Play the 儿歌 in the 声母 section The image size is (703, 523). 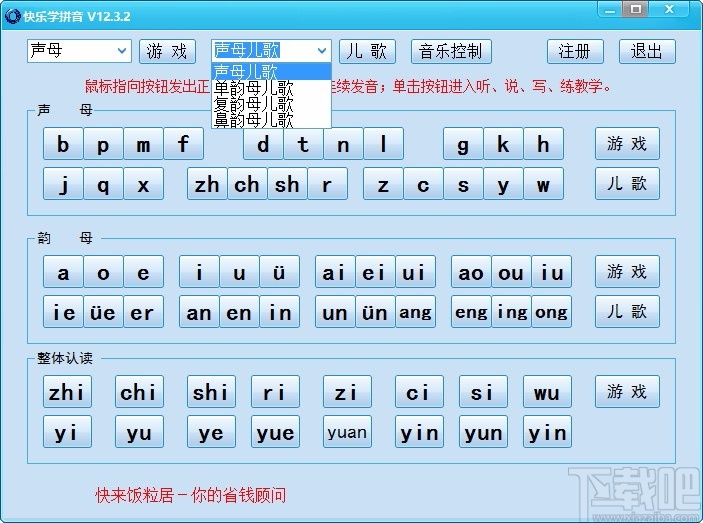tap(627, 184)
